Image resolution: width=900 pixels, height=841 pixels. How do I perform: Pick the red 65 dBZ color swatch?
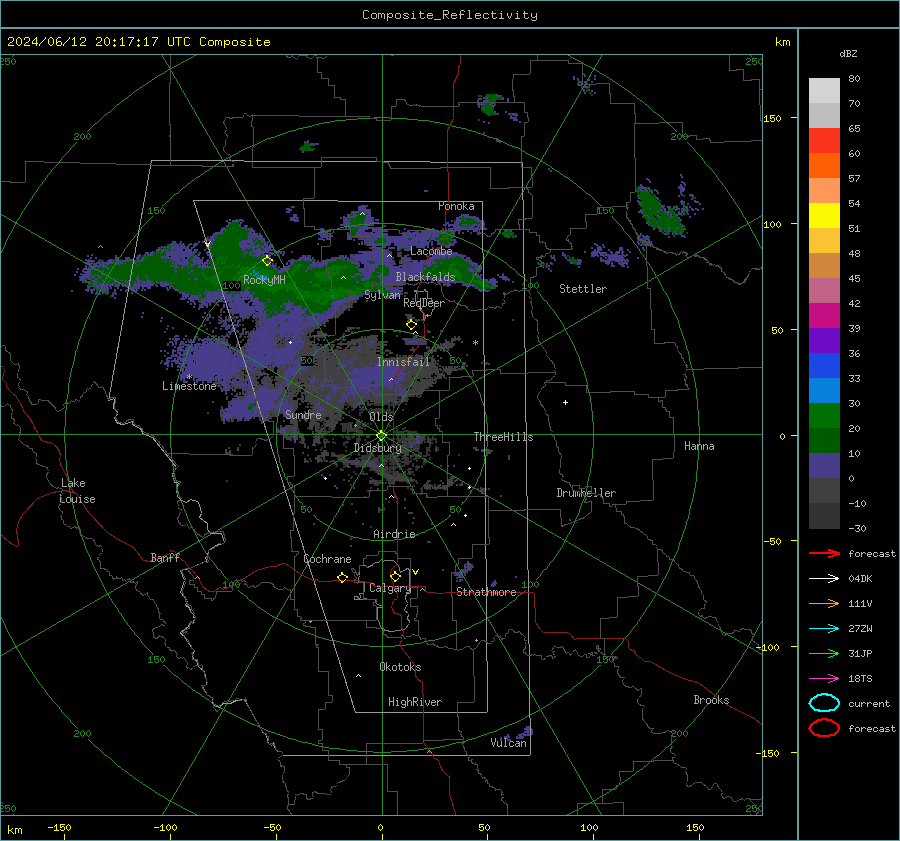pos(824,140)
